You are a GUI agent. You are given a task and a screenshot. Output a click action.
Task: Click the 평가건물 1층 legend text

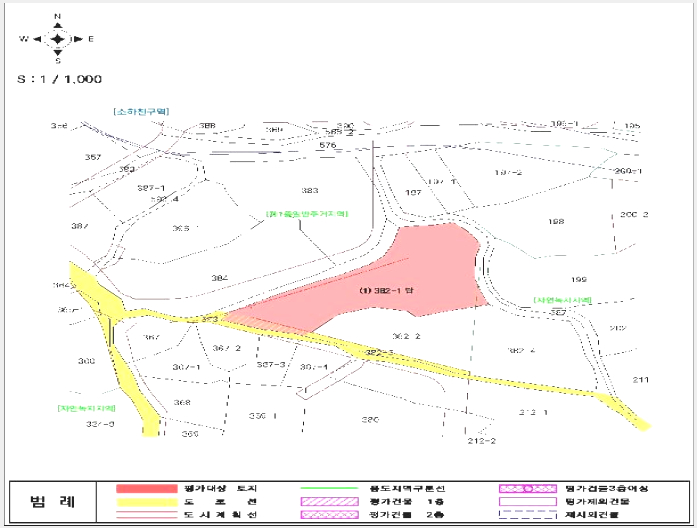(407, 502)
